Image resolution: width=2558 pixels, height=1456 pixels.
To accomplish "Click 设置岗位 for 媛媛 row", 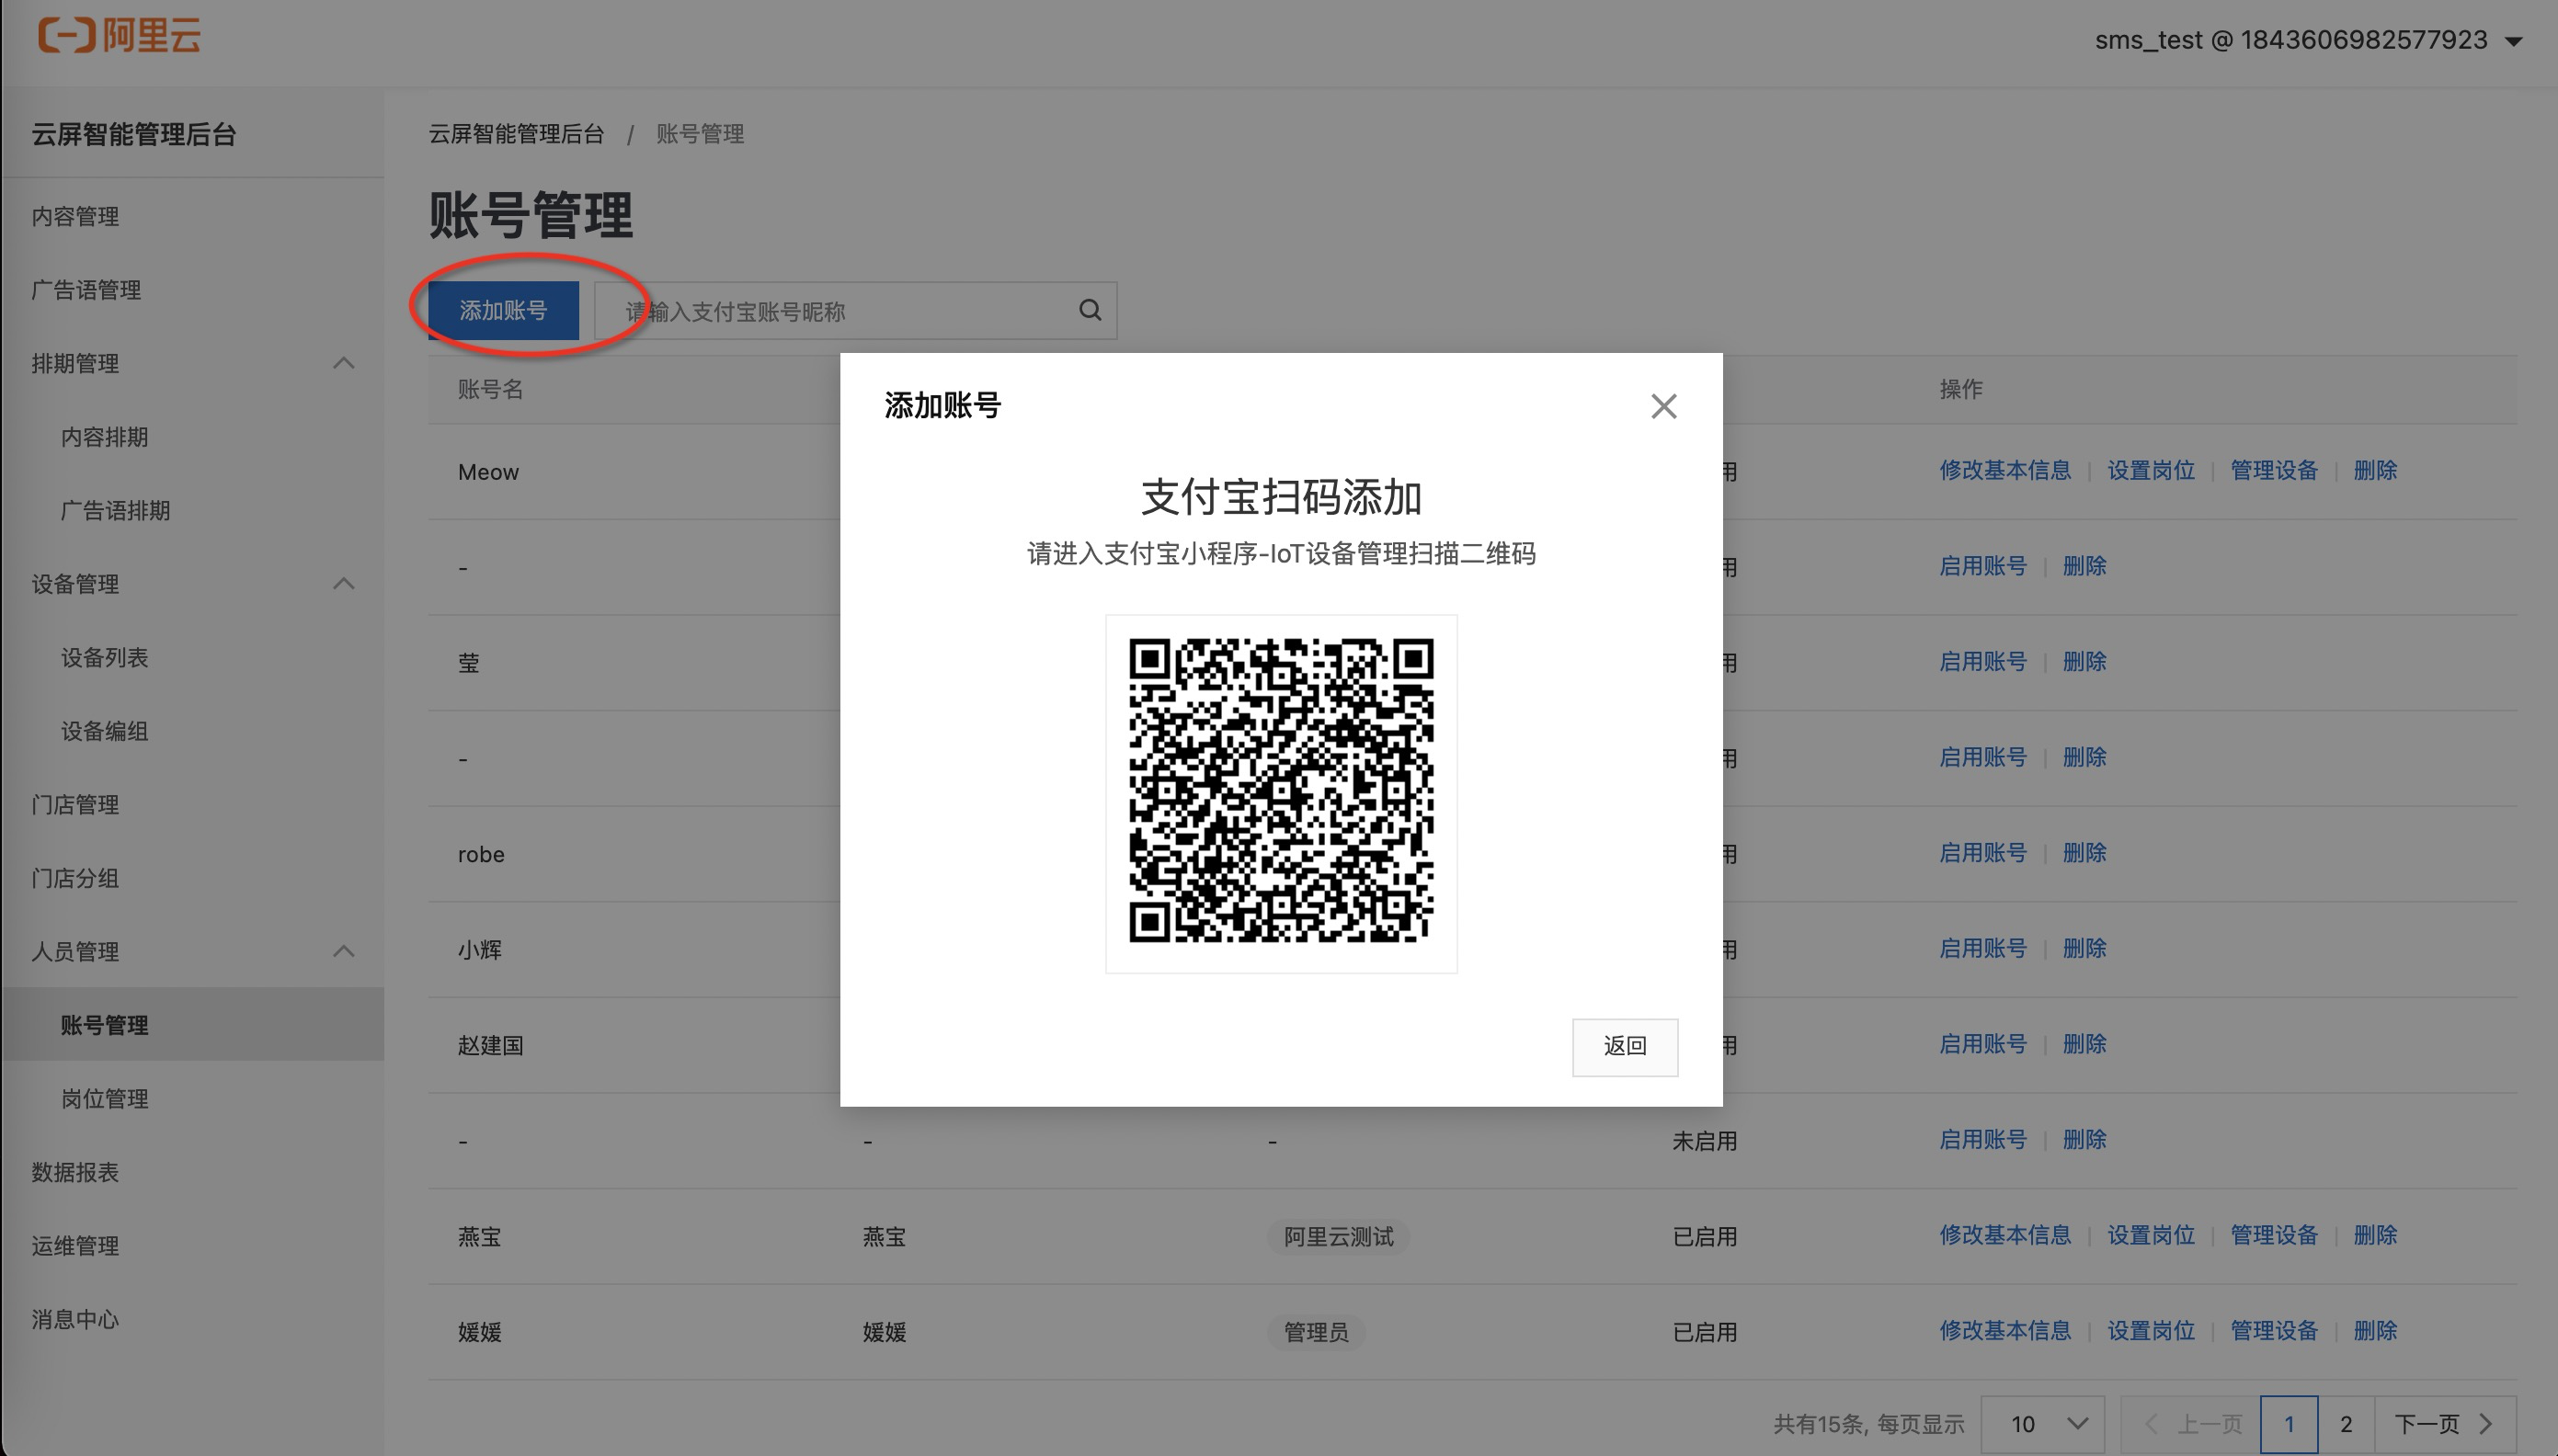I will pos(2150,1331).
